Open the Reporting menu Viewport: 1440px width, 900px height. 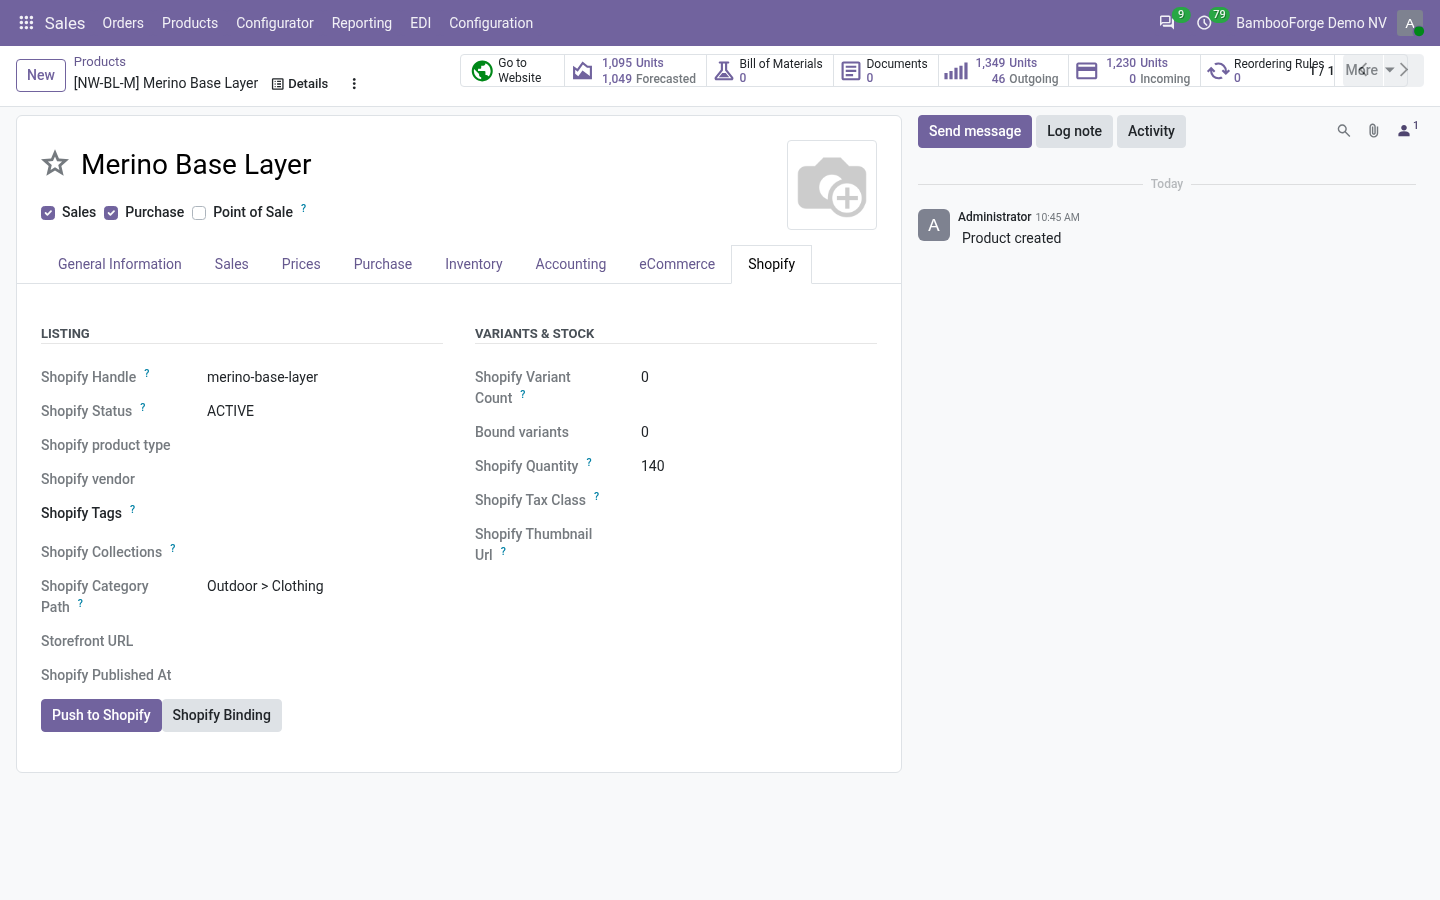tap(362, 23)
